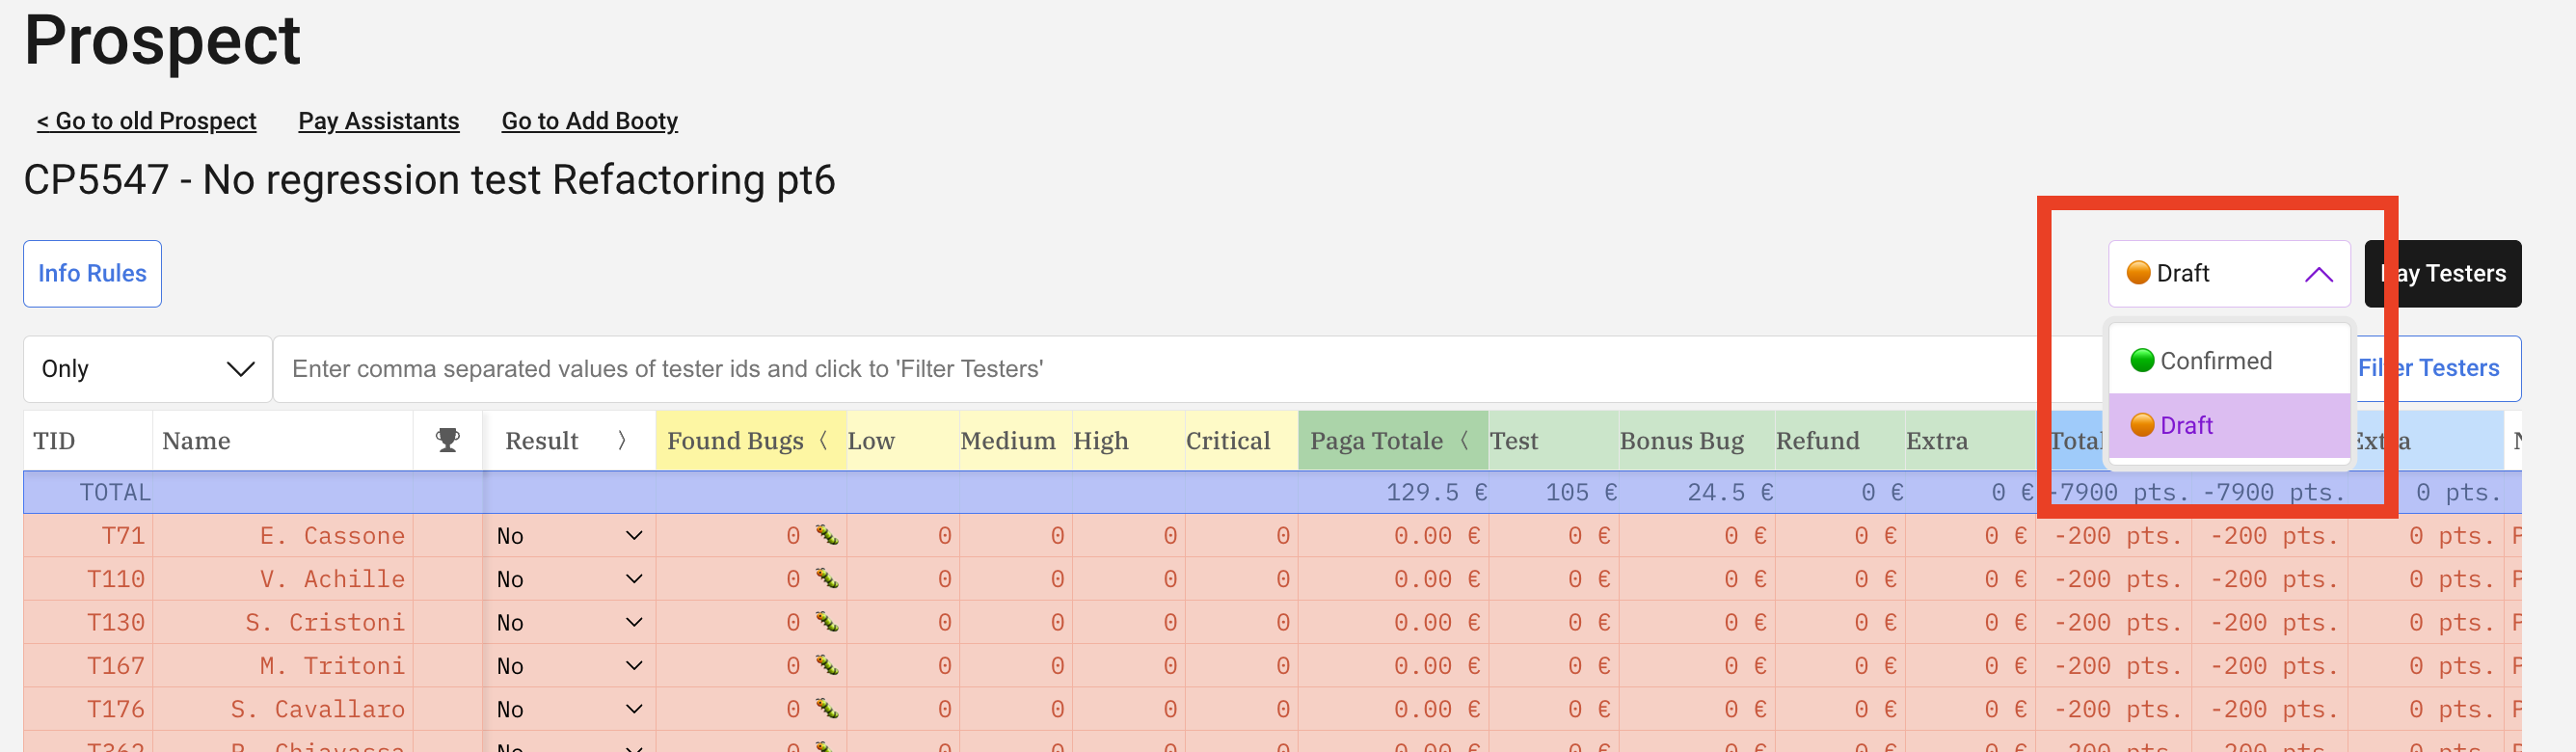Click the Extra payment column header
Image resolution: width=2576 pixels, height=752 pixels.
[x=1970, y=440]
